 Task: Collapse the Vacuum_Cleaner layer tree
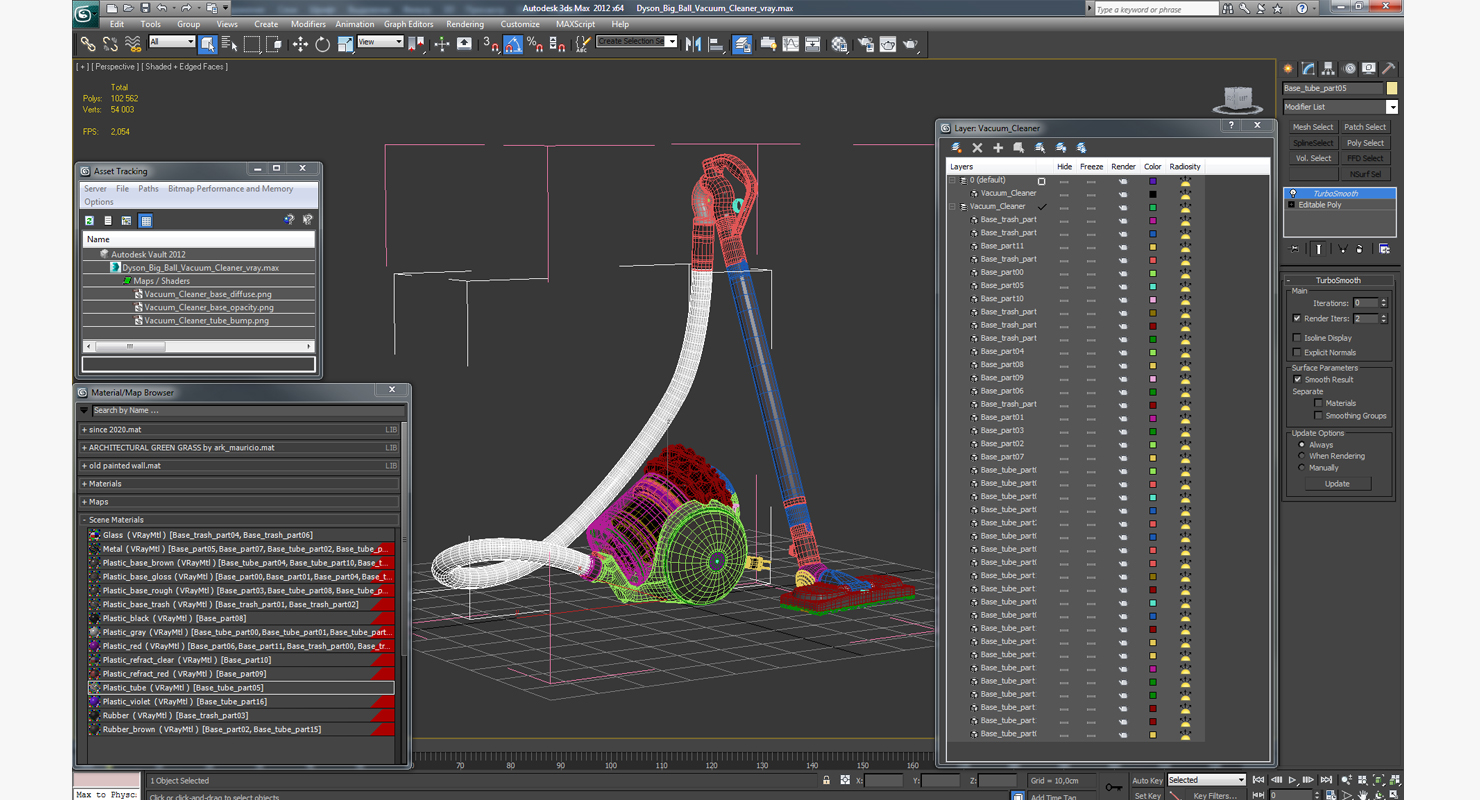[x=953, y=206]
